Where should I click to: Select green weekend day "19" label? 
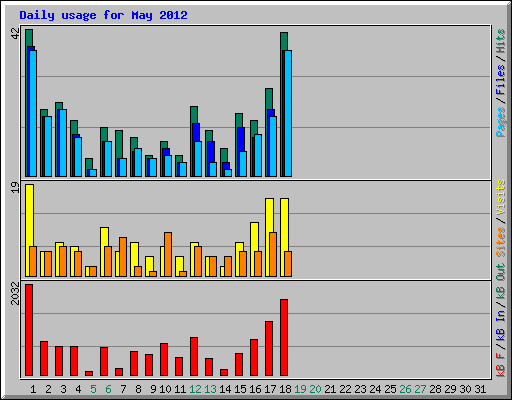(300, 389)
